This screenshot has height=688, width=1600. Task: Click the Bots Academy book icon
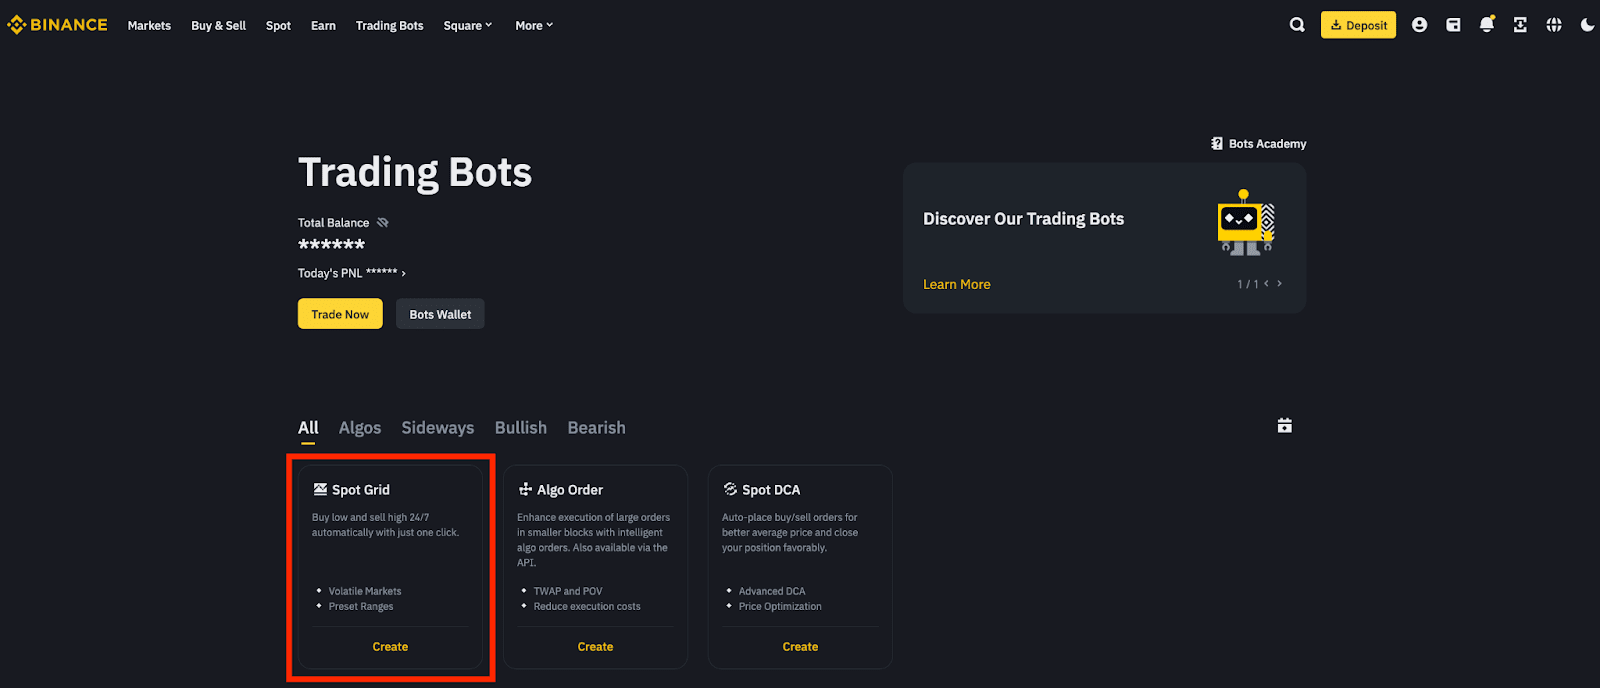1217,144
